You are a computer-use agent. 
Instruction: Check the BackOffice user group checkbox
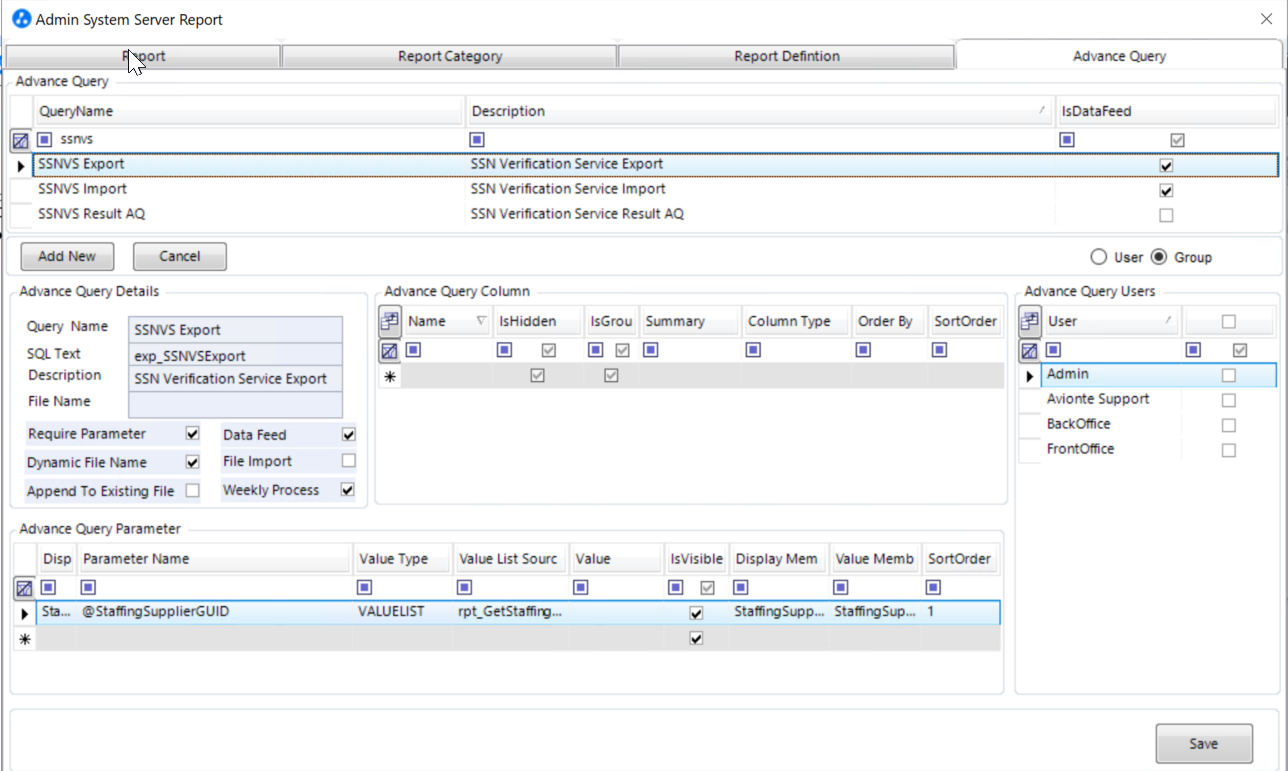pyautogui.click(x=1228, y=425)
